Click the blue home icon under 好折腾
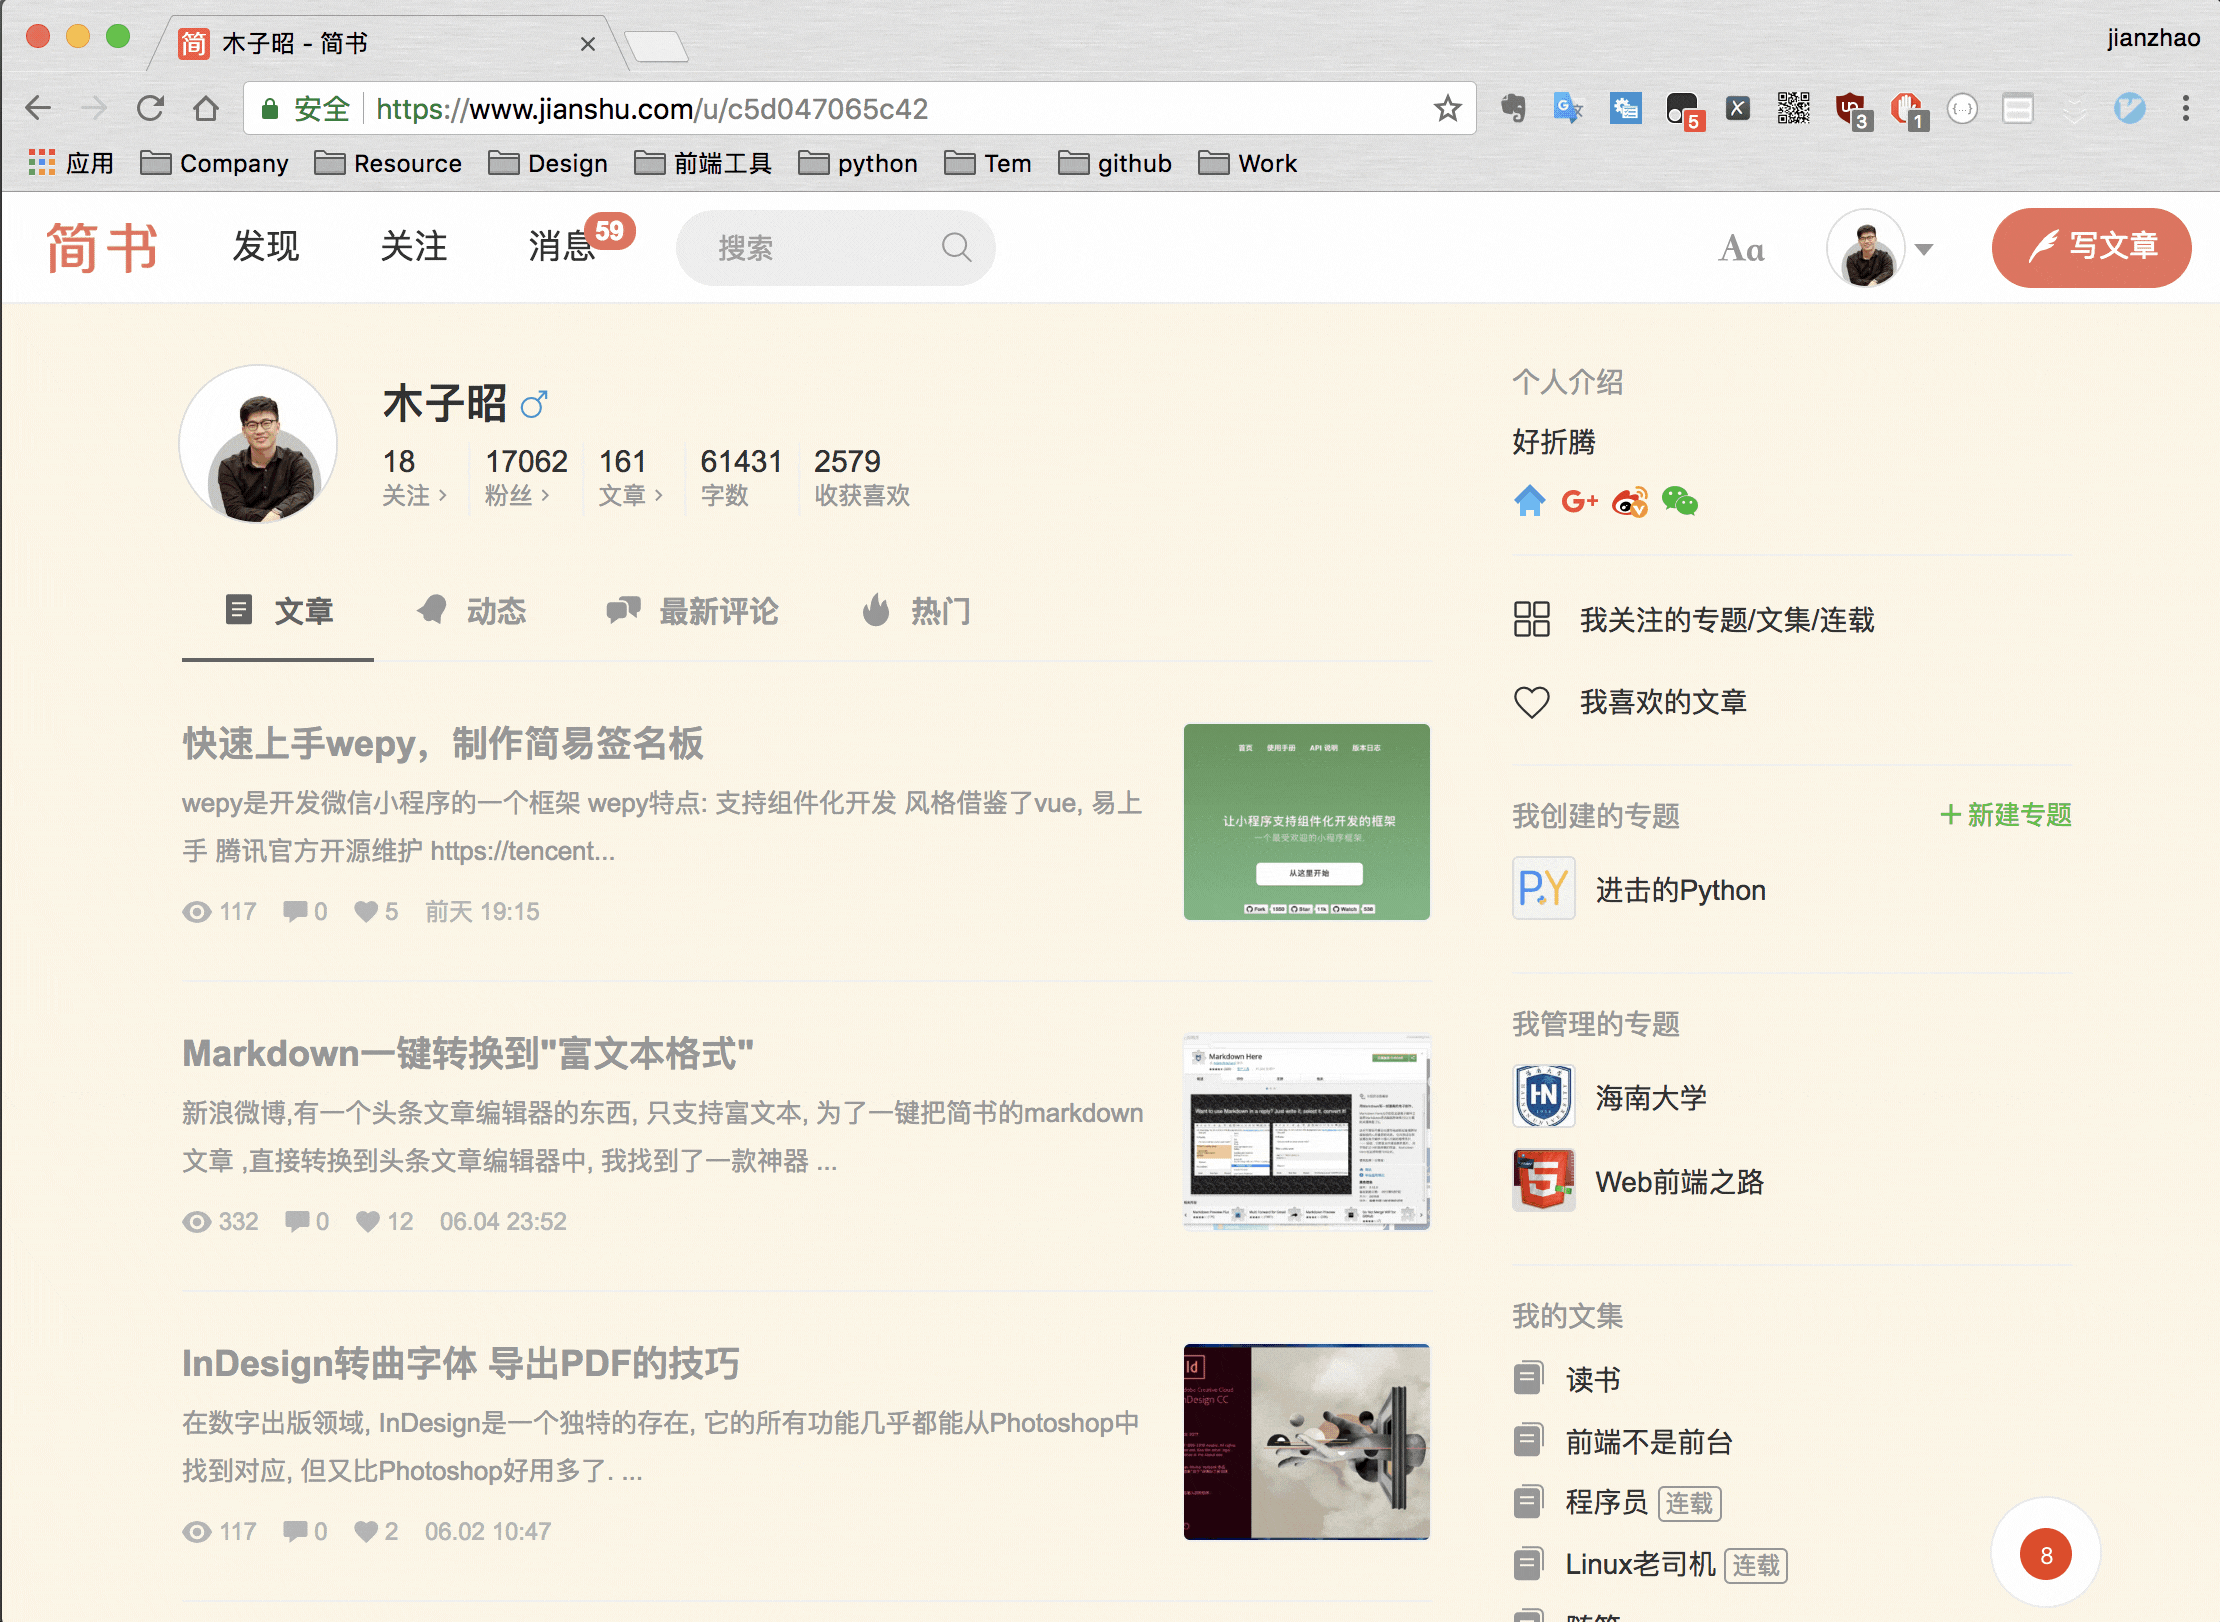Screen dimensions: 2220x1622 pyautogui.click(x=1530, y=502)
